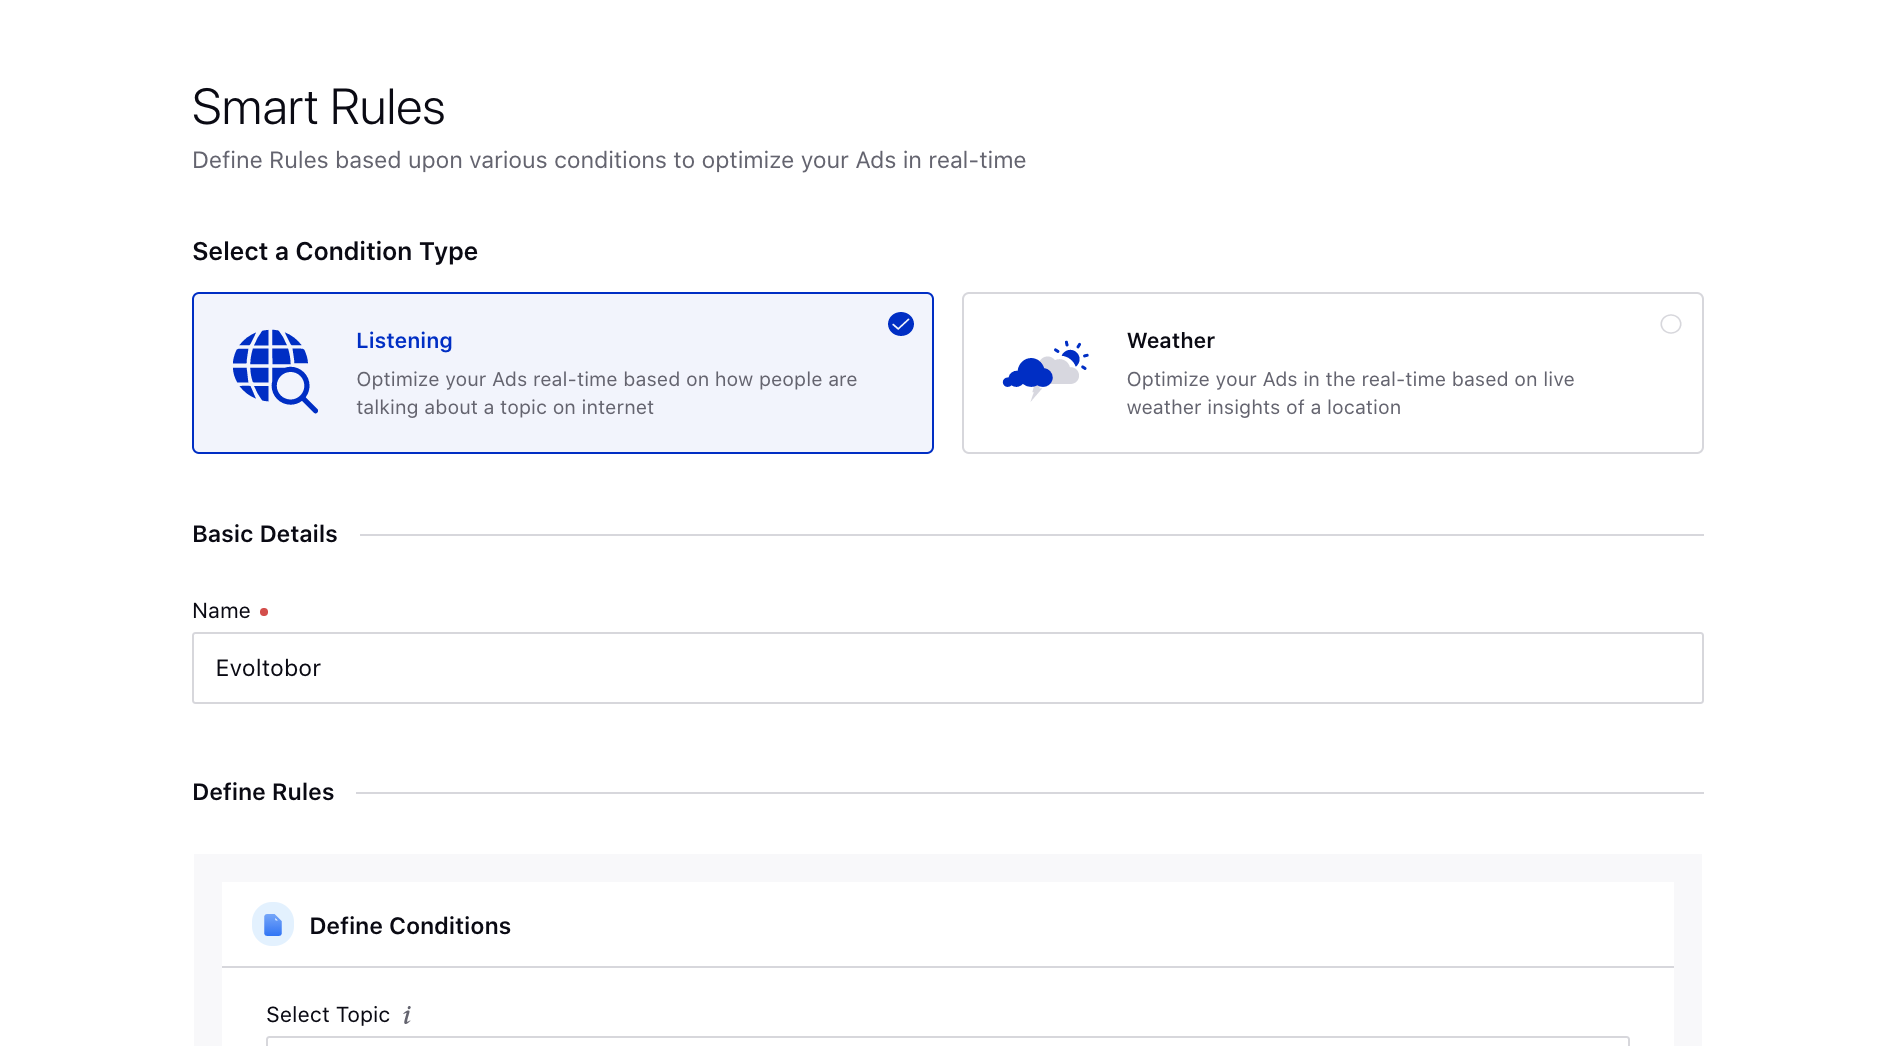
Task: Click the Select Topic info icon
Action: tap(407, 1015)
